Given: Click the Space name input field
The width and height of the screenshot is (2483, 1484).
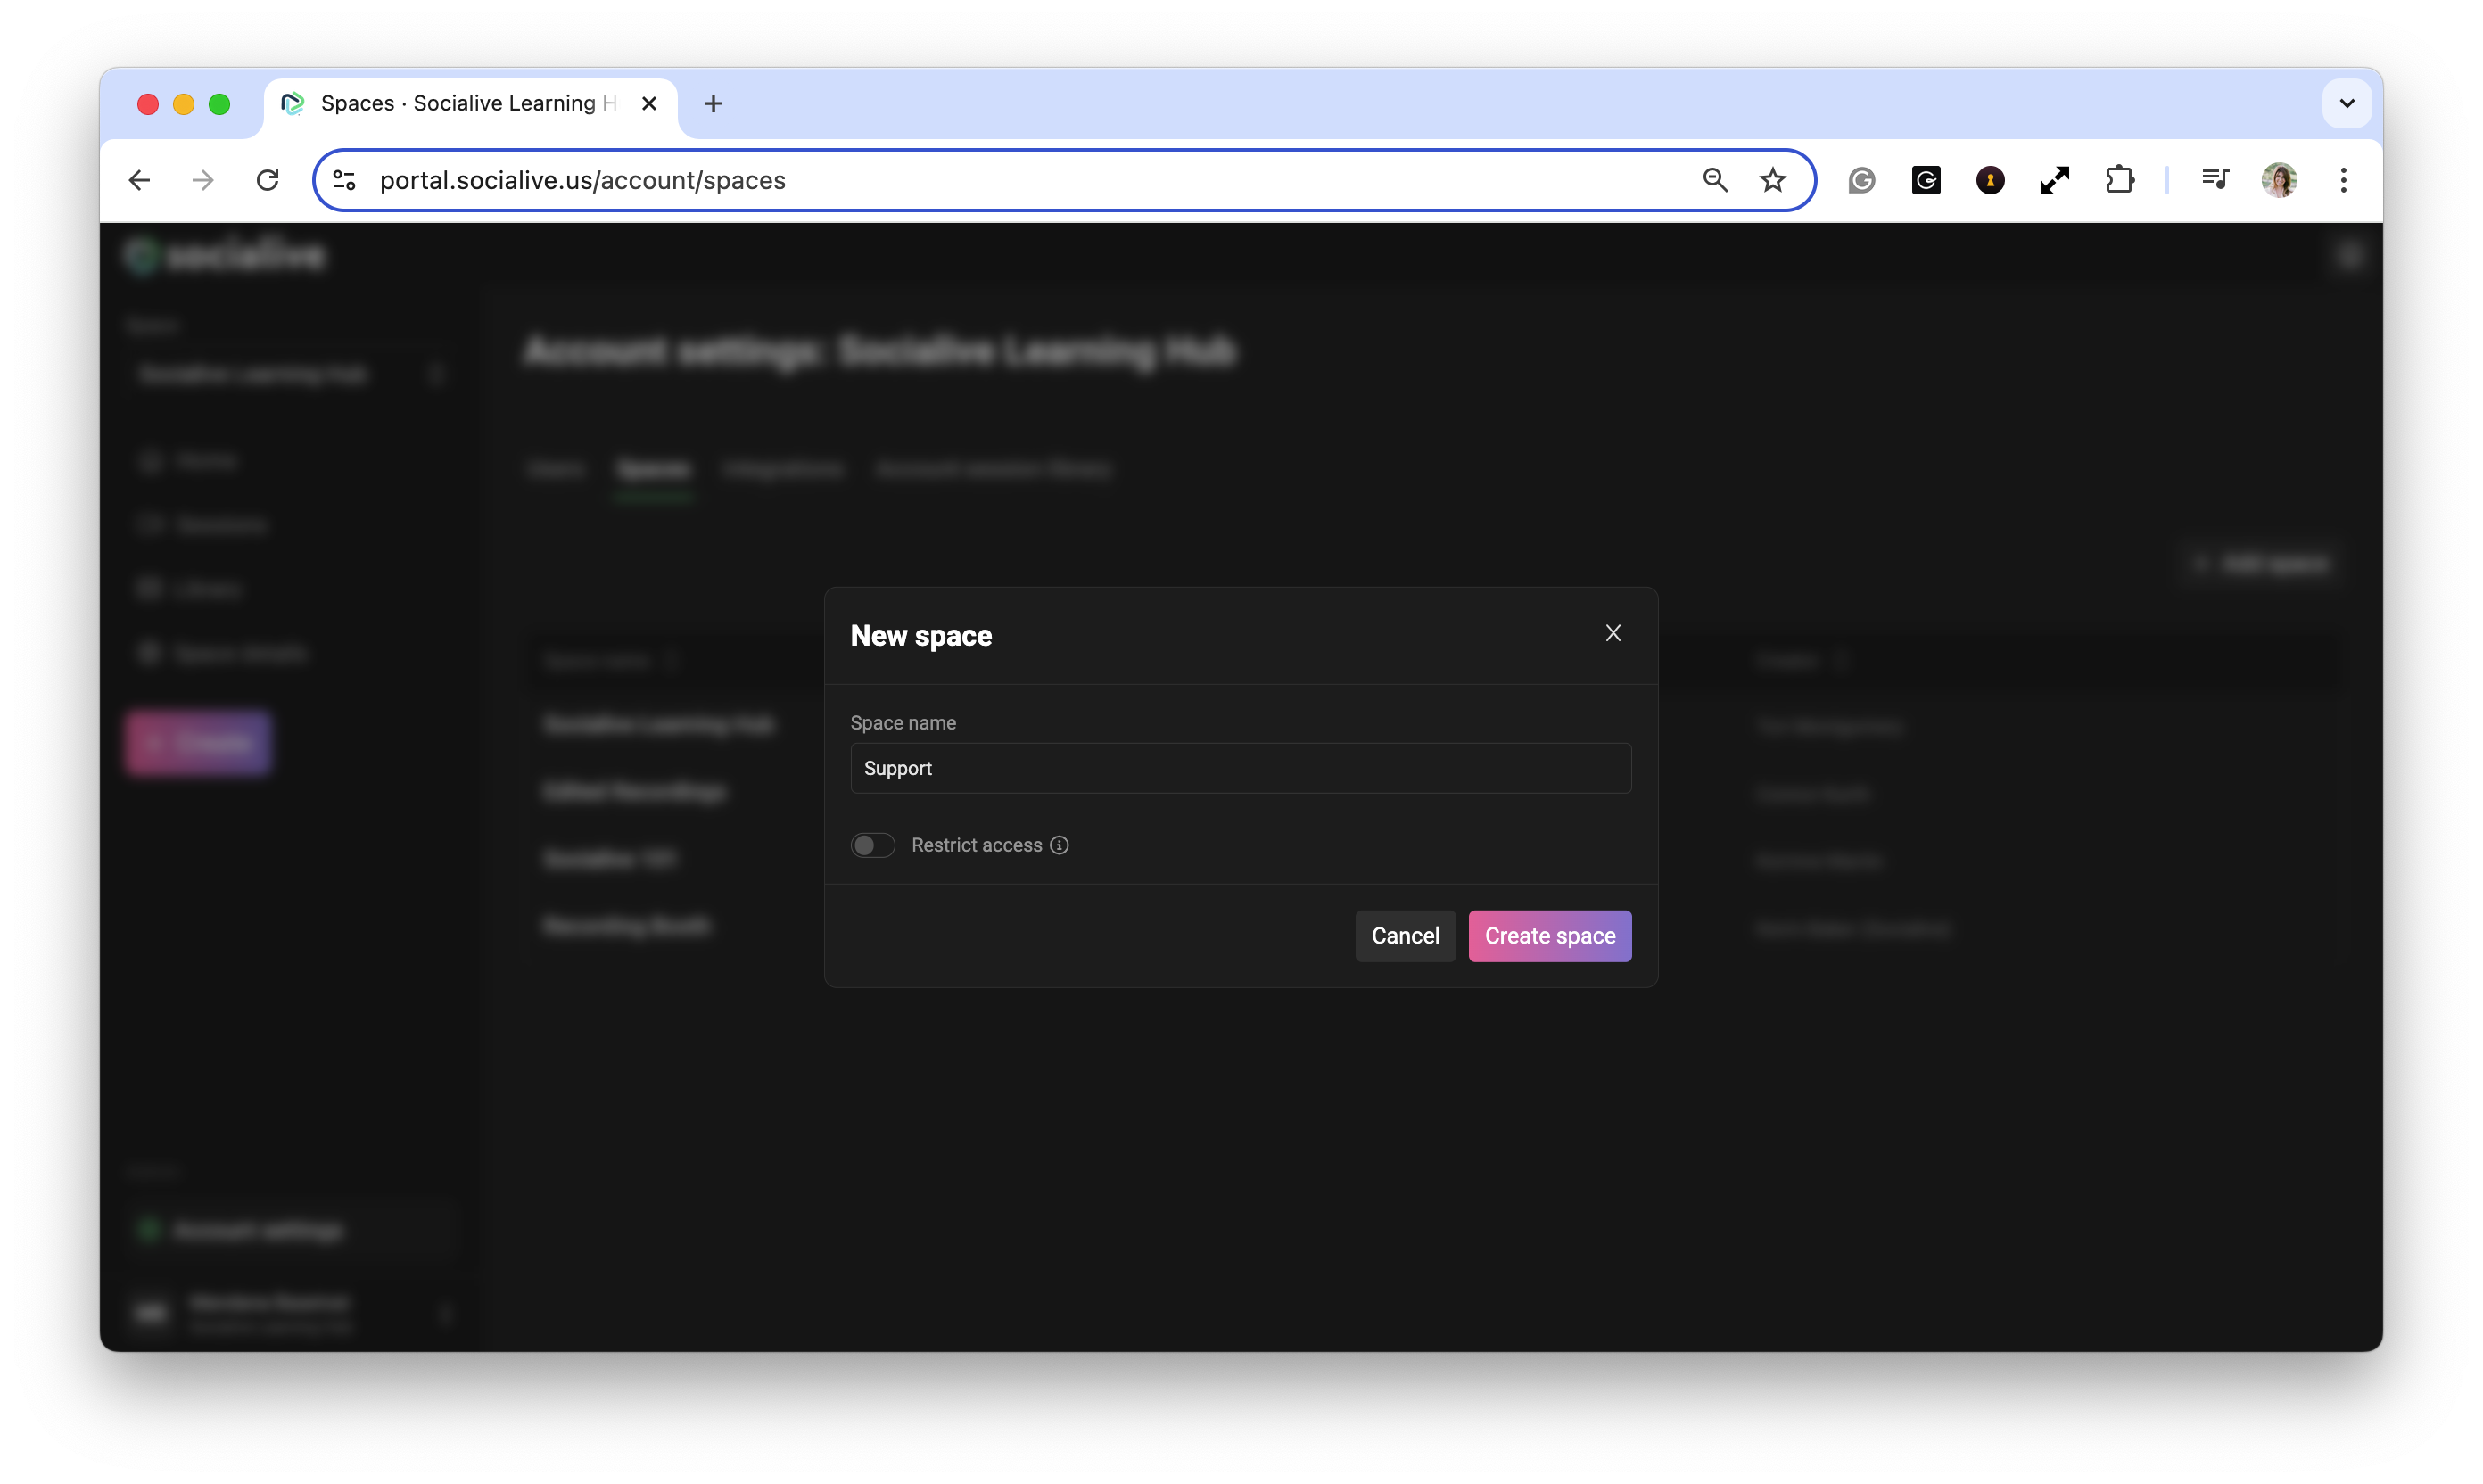Looking at the screenshot, I should point(1240,768).
